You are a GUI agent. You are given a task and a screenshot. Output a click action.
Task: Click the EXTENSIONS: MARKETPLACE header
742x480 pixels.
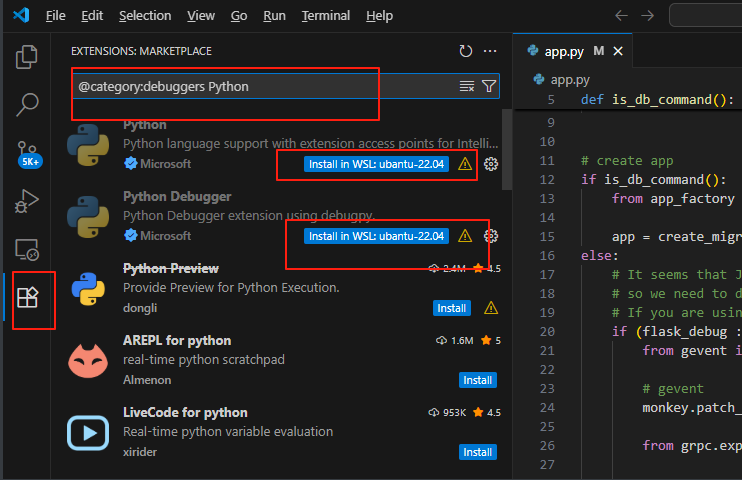pos(141,51)
